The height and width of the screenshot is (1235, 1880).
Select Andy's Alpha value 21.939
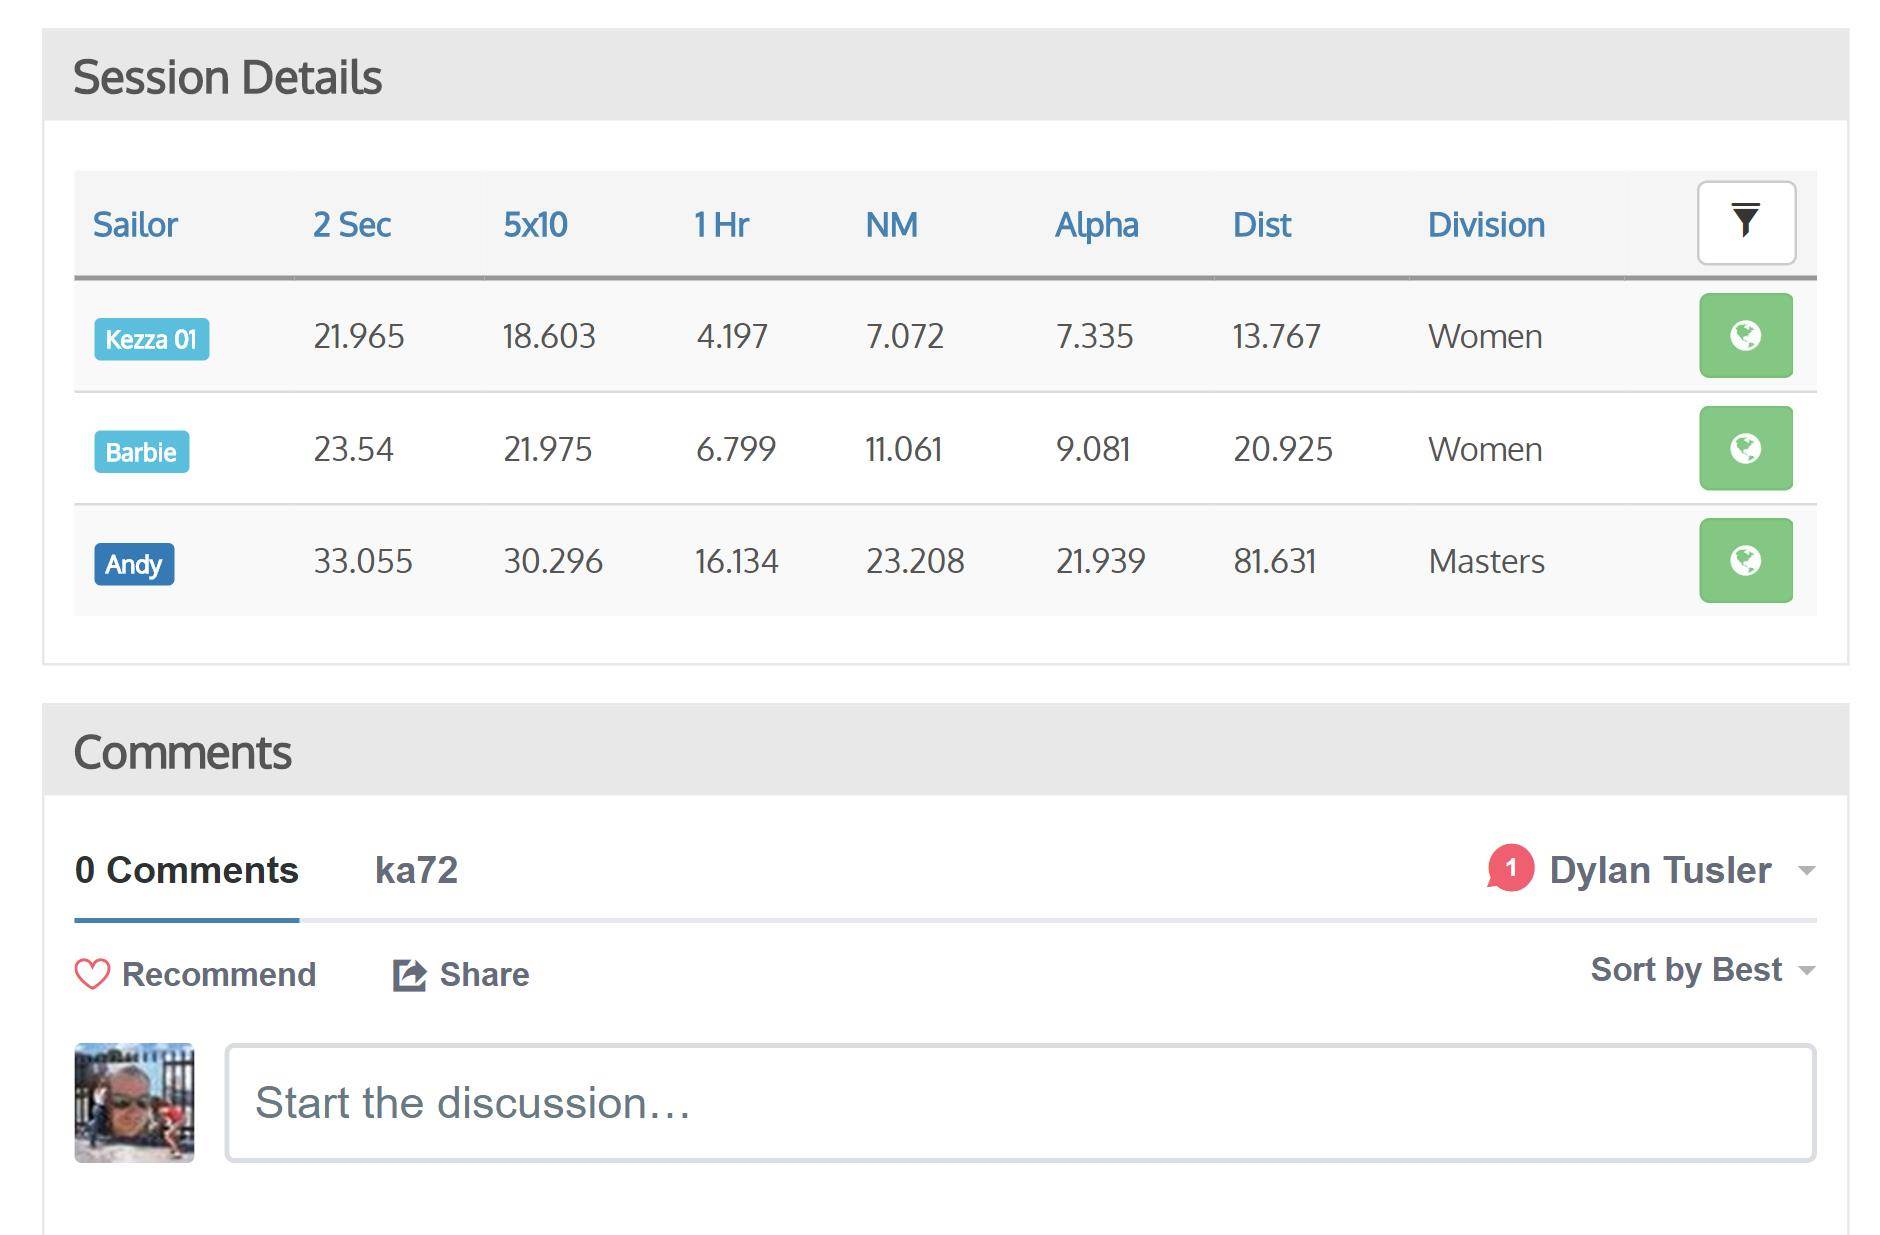pos(1100,561)
